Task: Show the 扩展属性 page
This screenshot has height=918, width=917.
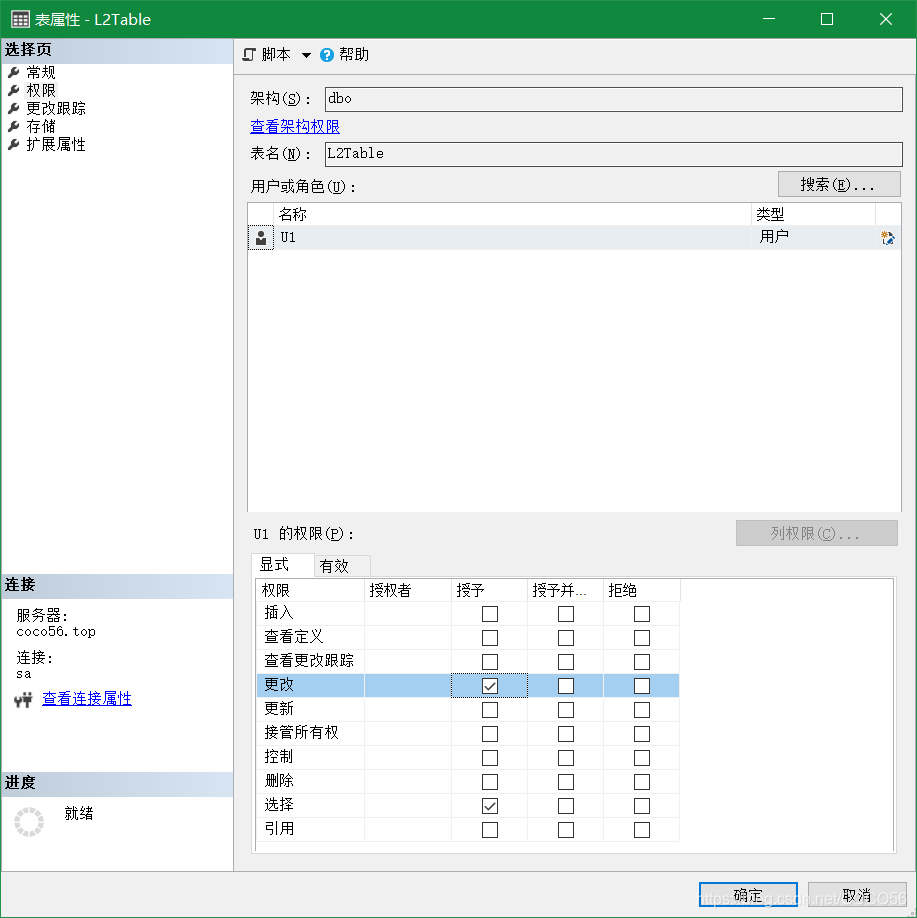Action: pos(56,145)
